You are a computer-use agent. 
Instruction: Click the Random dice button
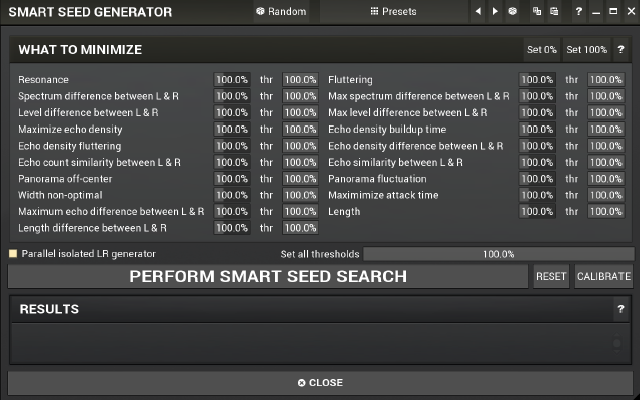[280, 12]
